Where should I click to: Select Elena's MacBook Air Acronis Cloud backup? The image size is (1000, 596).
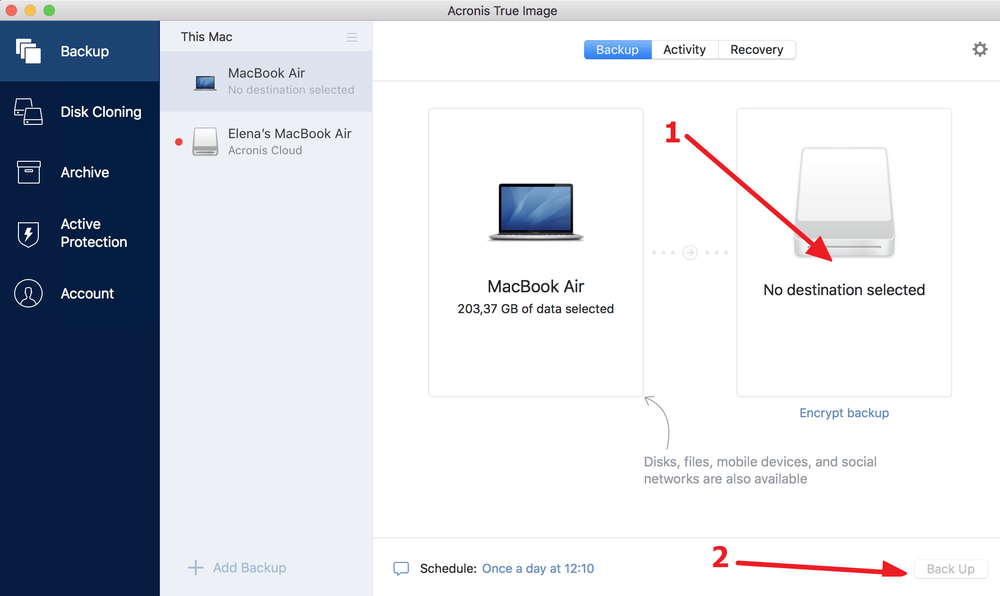(x=266, y=142)
